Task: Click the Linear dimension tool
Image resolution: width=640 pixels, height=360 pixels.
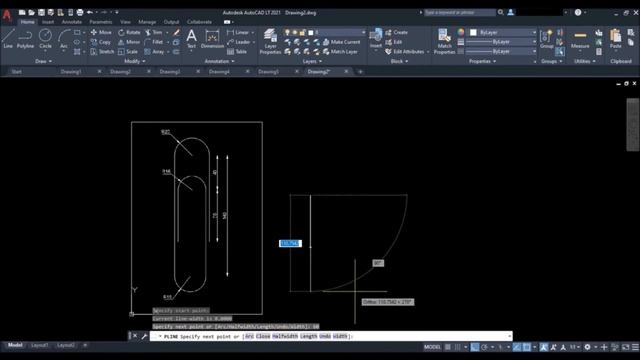Action: click(x=238, y=32)
